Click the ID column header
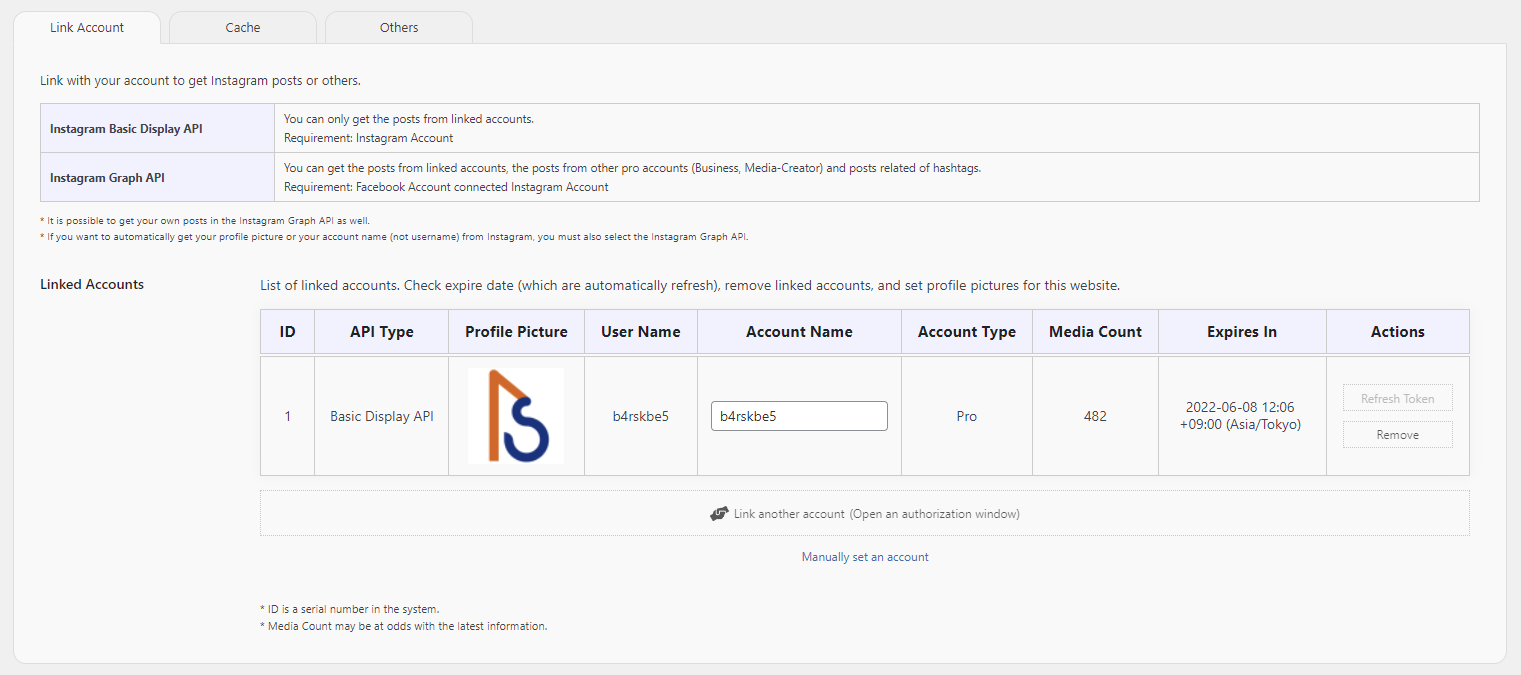Image resolution: width=1521 pixels, height=675 pixels. pos(287,332)
